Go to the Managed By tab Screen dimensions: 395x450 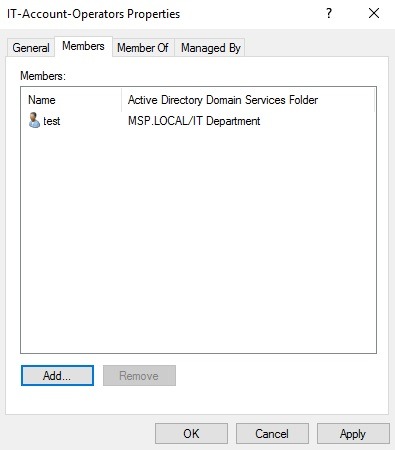point(211,48)
